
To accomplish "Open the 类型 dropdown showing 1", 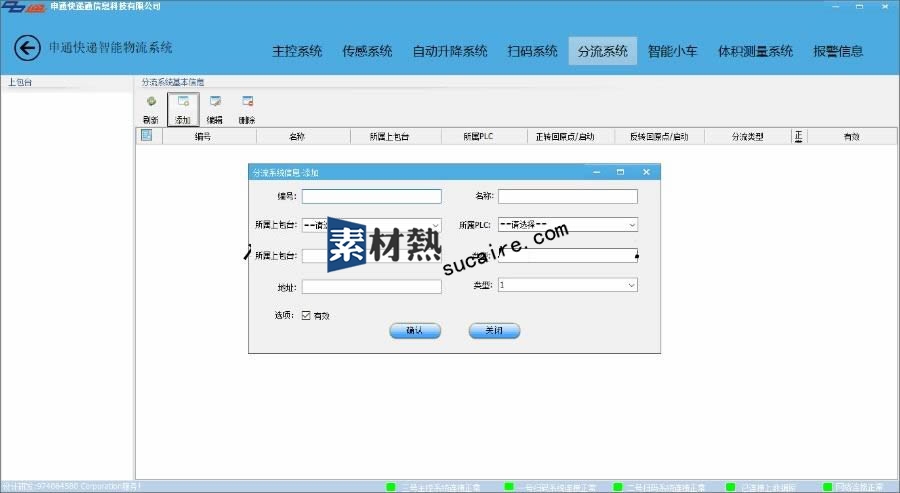I will 567,286.
